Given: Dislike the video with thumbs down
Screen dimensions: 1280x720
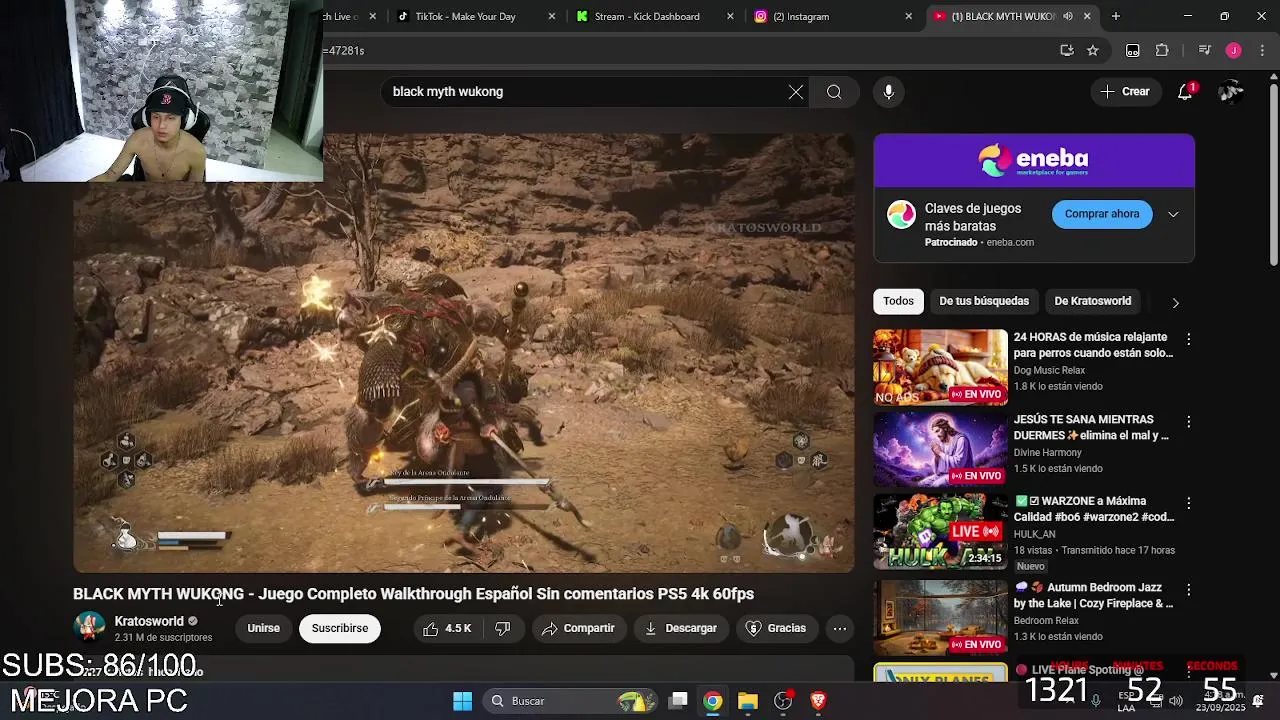Looking at the screenshot, I should pos(503,628).
